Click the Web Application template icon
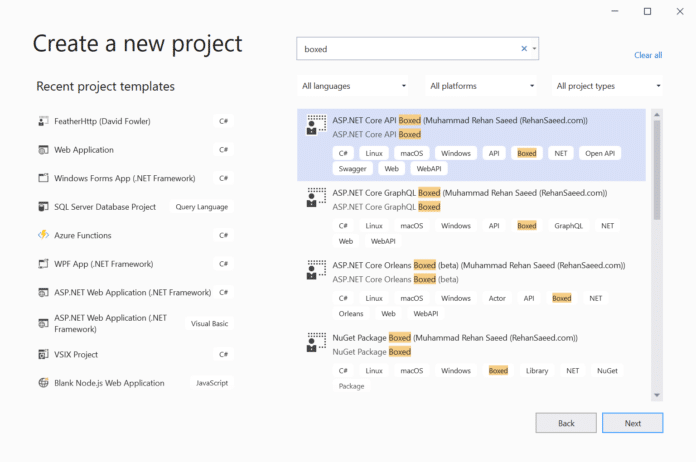 point(43,150)
